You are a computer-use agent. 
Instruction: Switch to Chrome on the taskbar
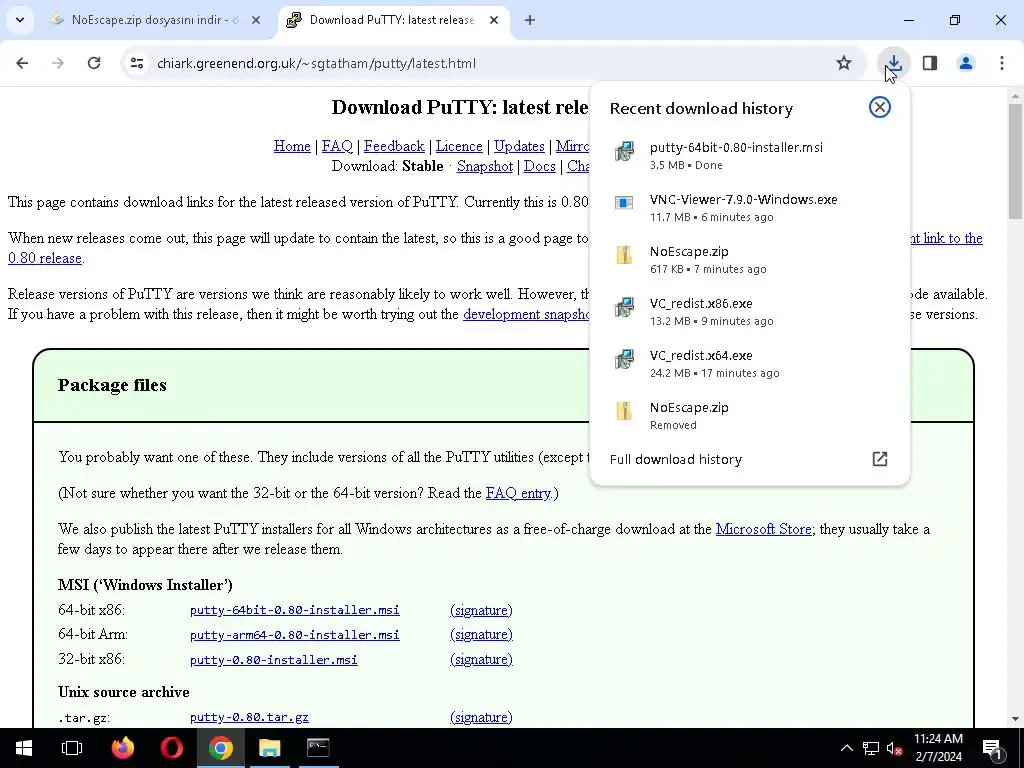tap(221, 748)
